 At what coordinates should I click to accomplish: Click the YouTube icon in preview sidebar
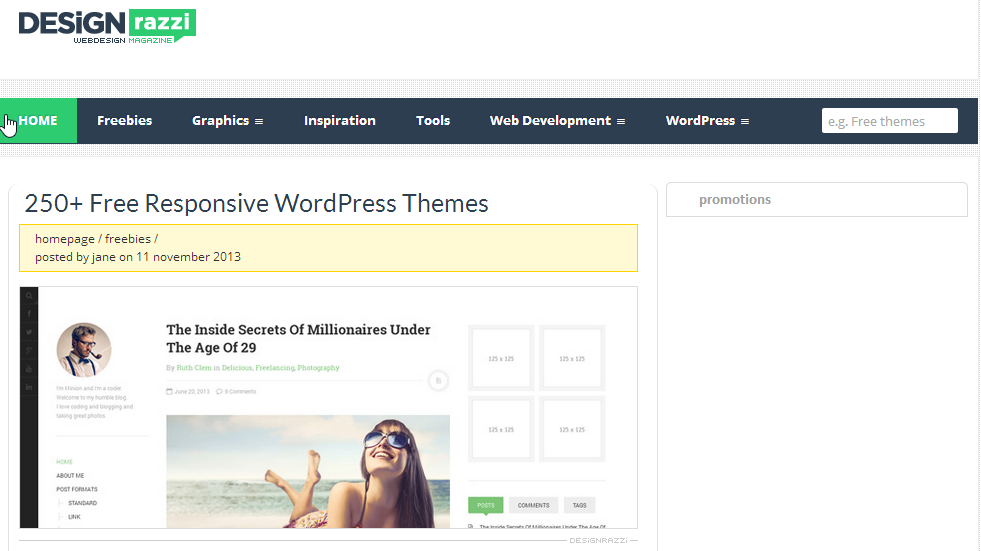(29, 368)
